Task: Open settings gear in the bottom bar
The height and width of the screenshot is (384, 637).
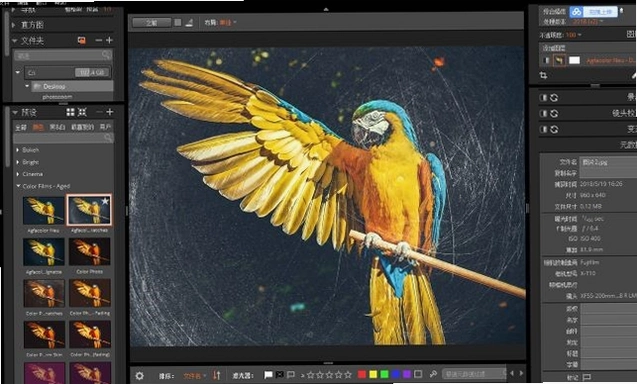Action: [x=139, y=375]
